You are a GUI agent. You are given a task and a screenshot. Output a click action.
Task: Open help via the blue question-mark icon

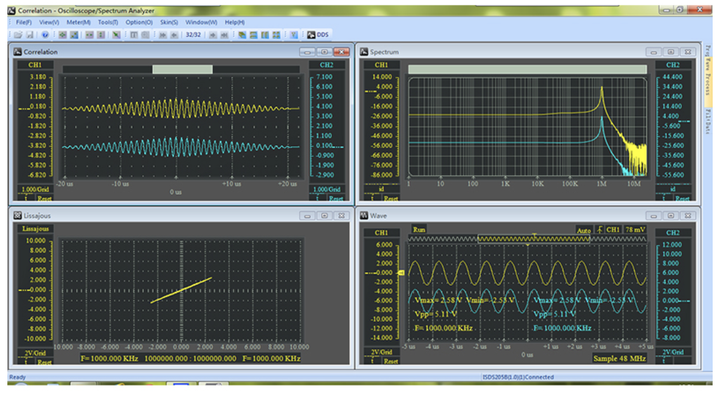pyautogui.click(x=45, y=34)
